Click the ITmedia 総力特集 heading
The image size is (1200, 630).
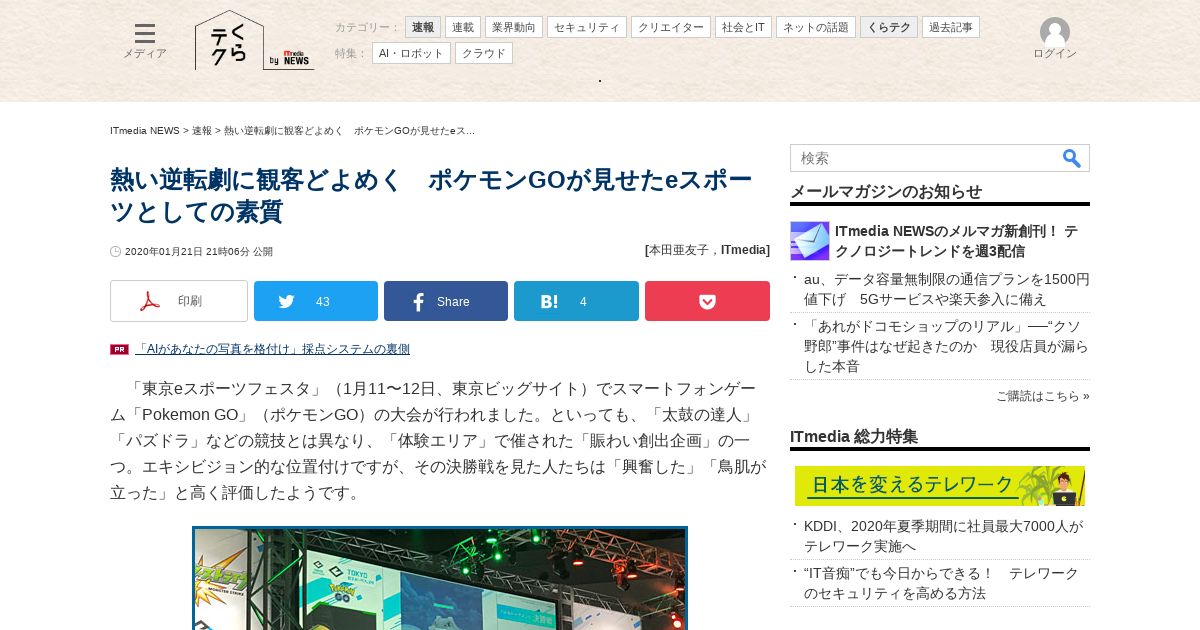pos(854,437)
